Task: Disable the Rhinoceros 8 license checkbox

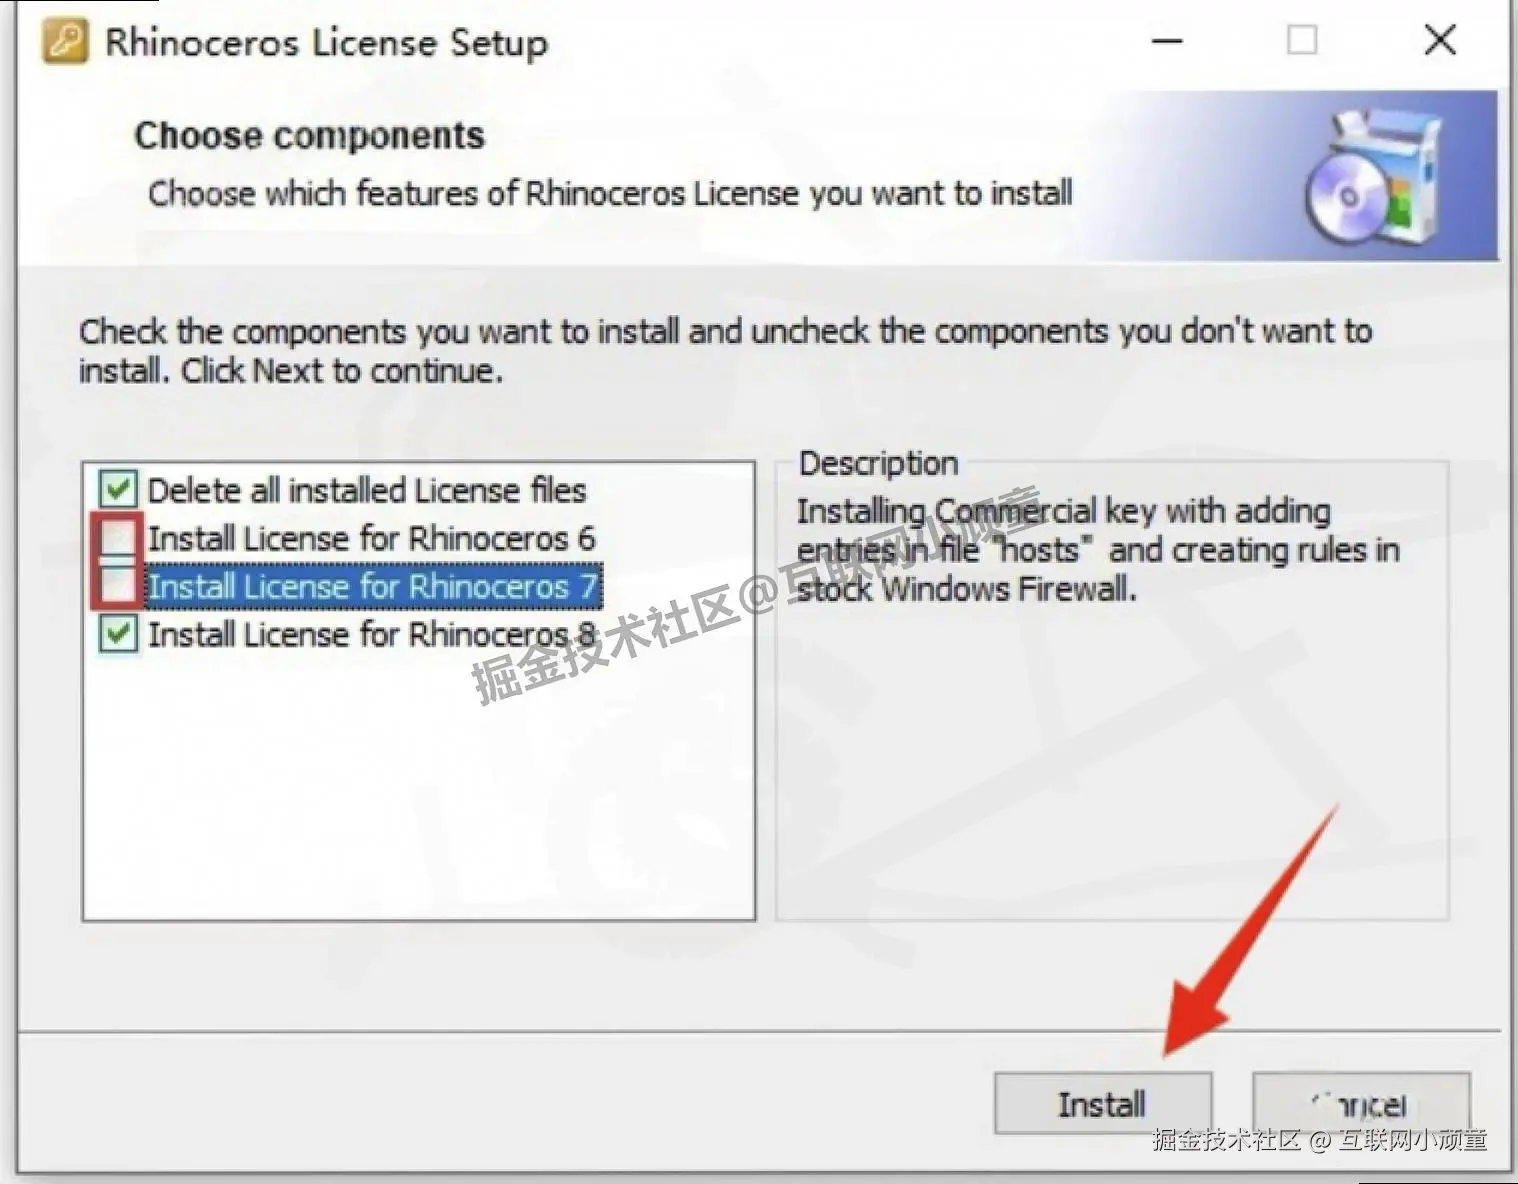Action: point(118,633)
